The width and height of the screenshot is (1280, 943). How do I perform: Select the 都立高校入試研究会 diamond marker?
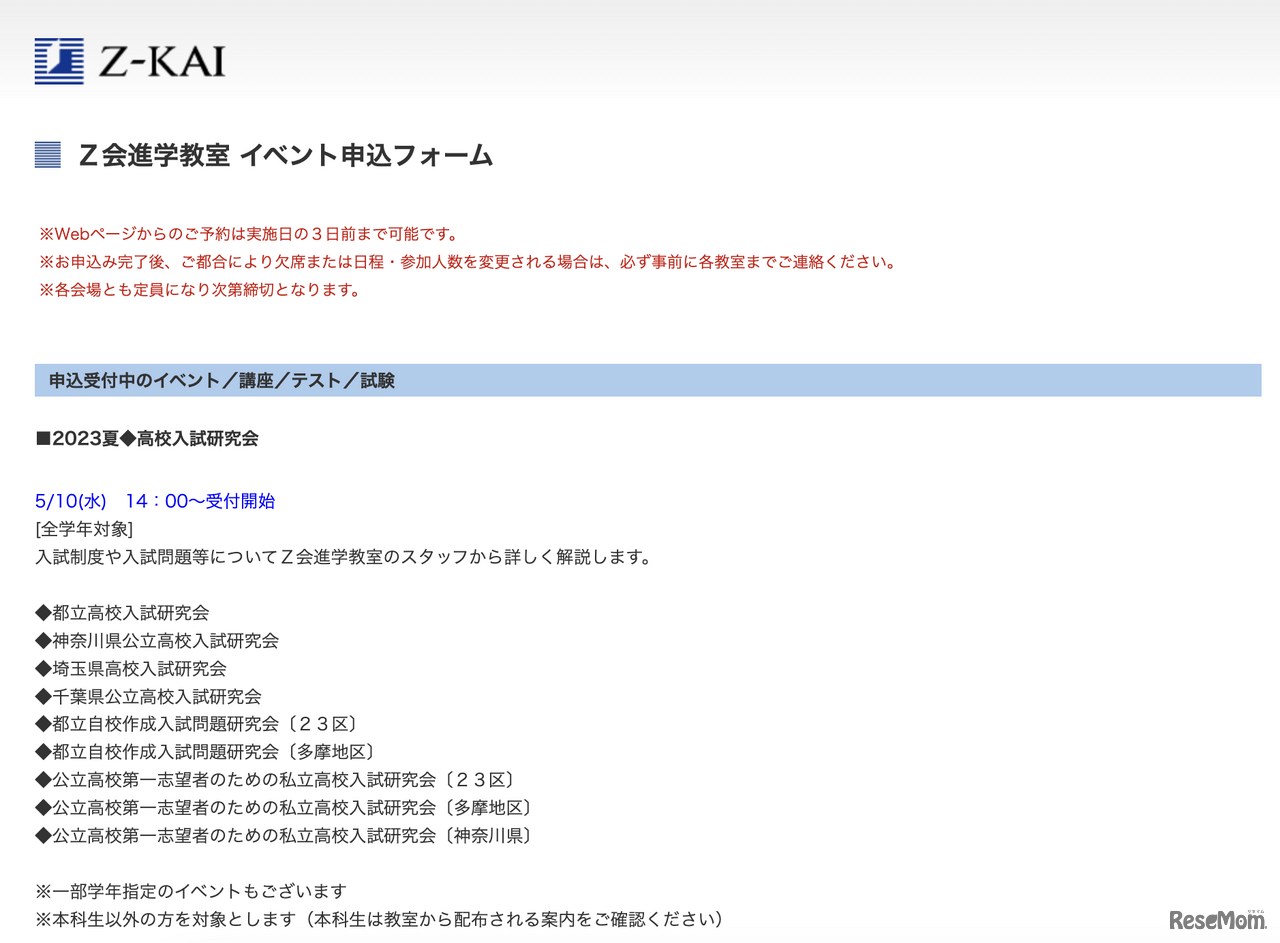pos(40,612)
